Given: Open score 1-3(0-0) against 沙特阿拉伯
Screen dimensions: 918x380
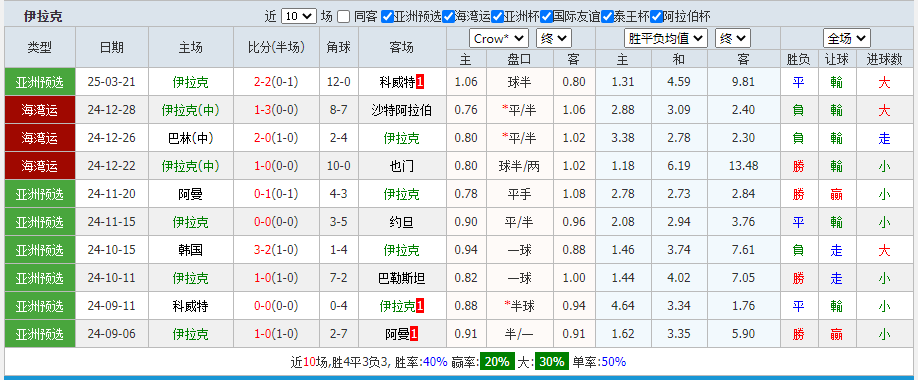Looking at the screenshot, I should (276, 109).
